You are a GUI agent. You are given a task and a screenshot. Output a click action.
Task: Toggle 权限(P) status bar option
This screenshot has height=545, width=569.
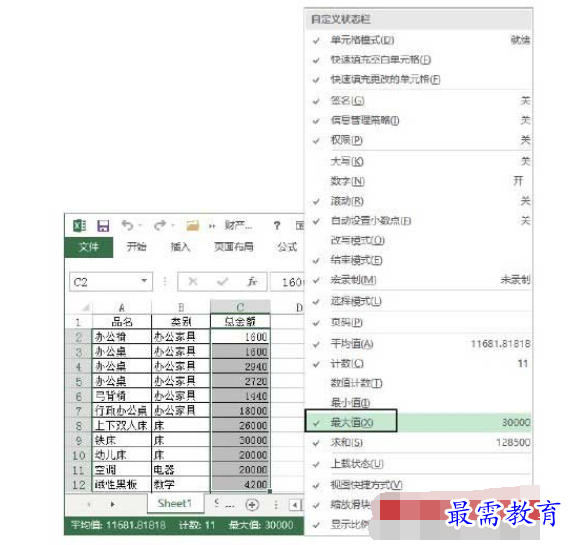click(x=418, y=140)
